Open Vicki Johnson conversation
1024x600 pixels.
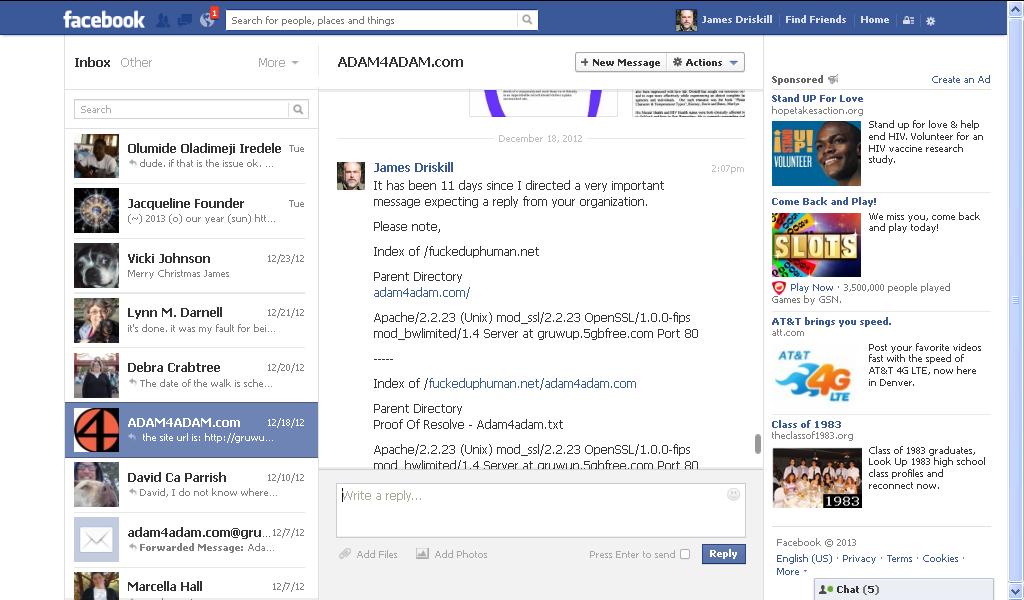pos(191,265)
